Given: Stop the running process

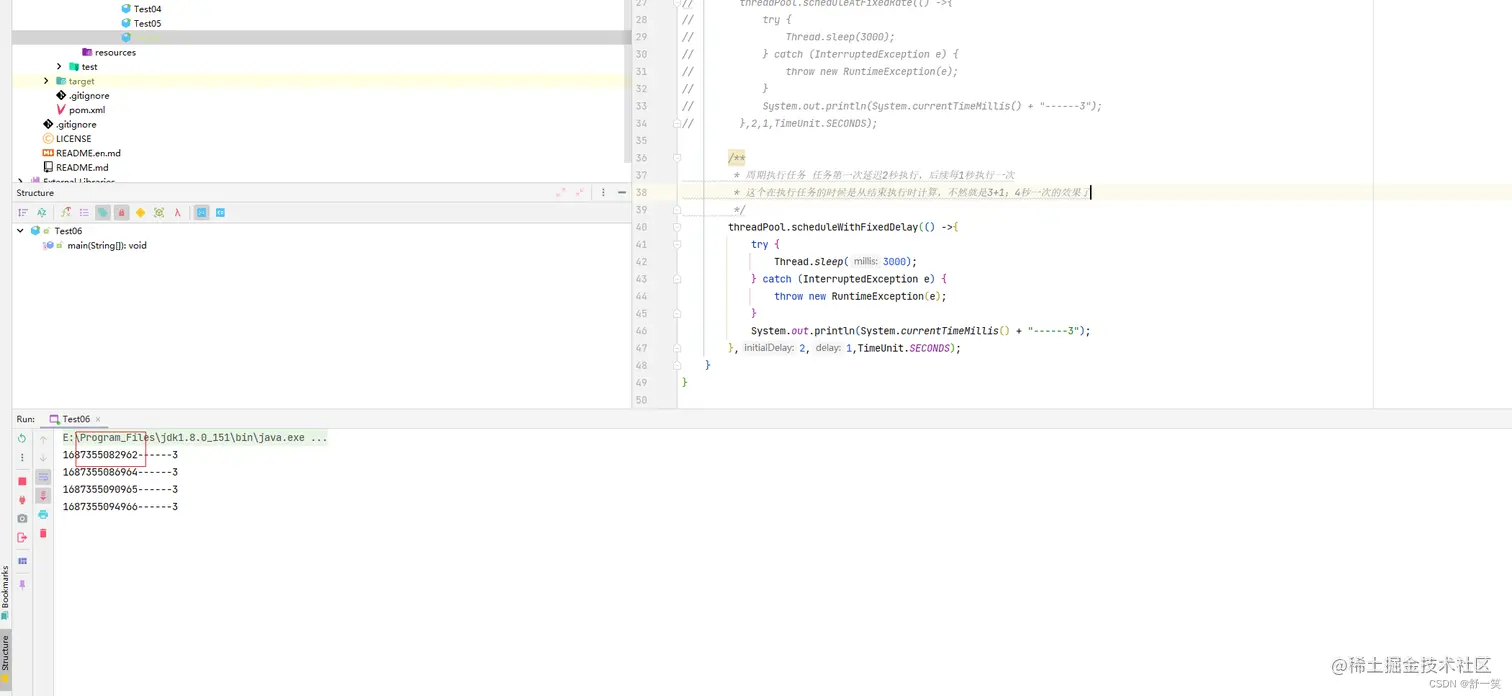Looking at the screenshot, I should point(22,481).
